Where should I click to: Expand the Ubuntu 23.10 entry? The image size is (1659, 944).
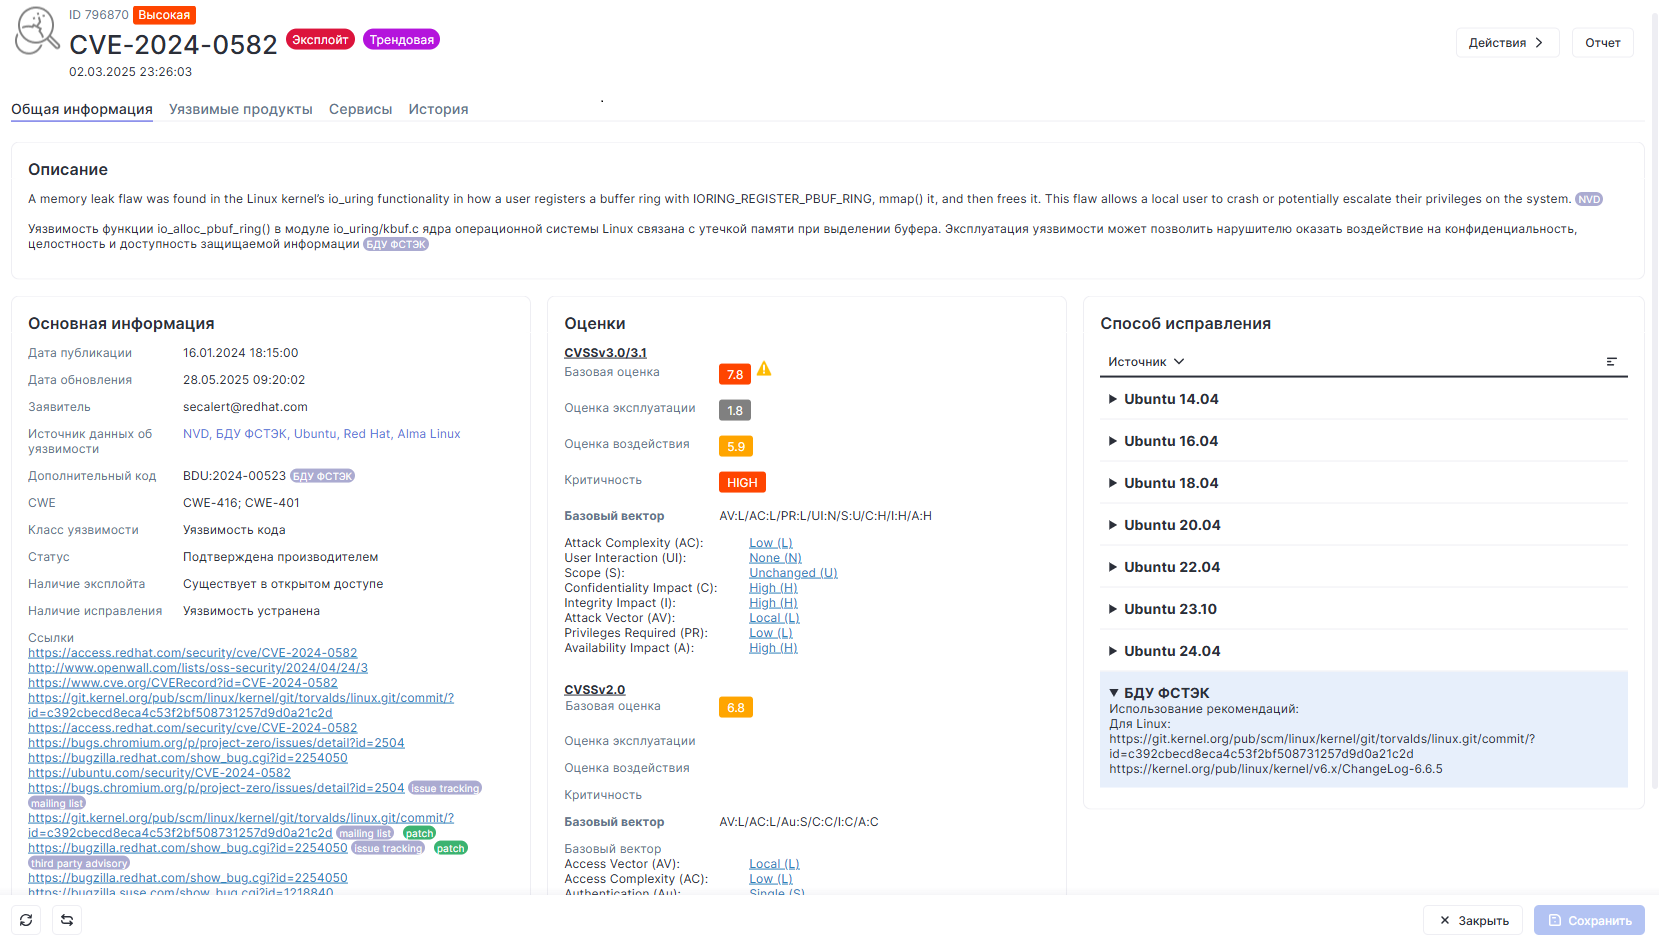click(x=1363, y=609)
